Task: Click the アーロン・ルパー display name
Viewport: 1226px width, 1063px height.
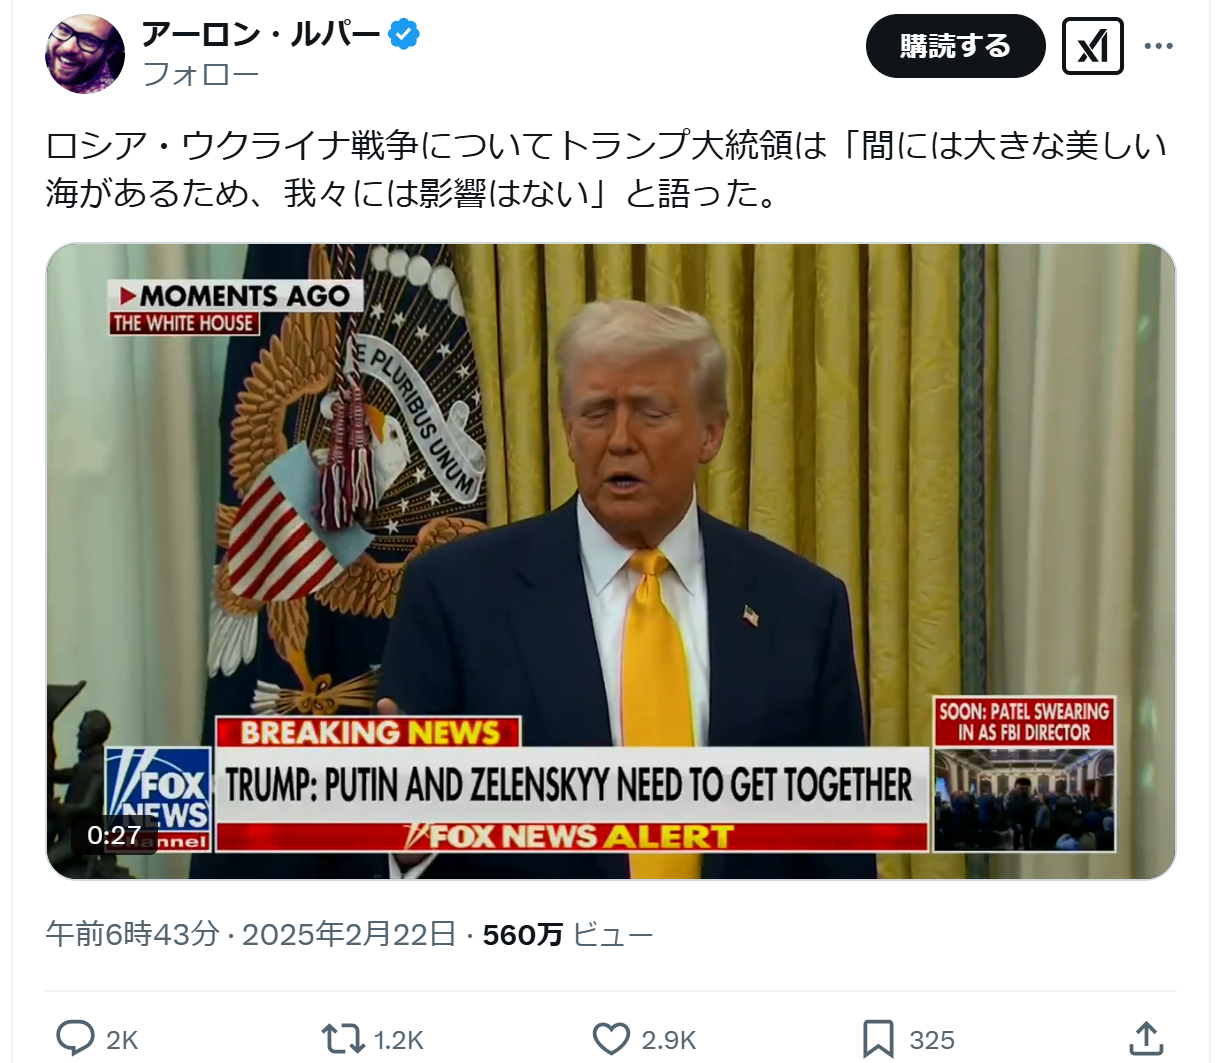Action: click(x=261, y=35)
